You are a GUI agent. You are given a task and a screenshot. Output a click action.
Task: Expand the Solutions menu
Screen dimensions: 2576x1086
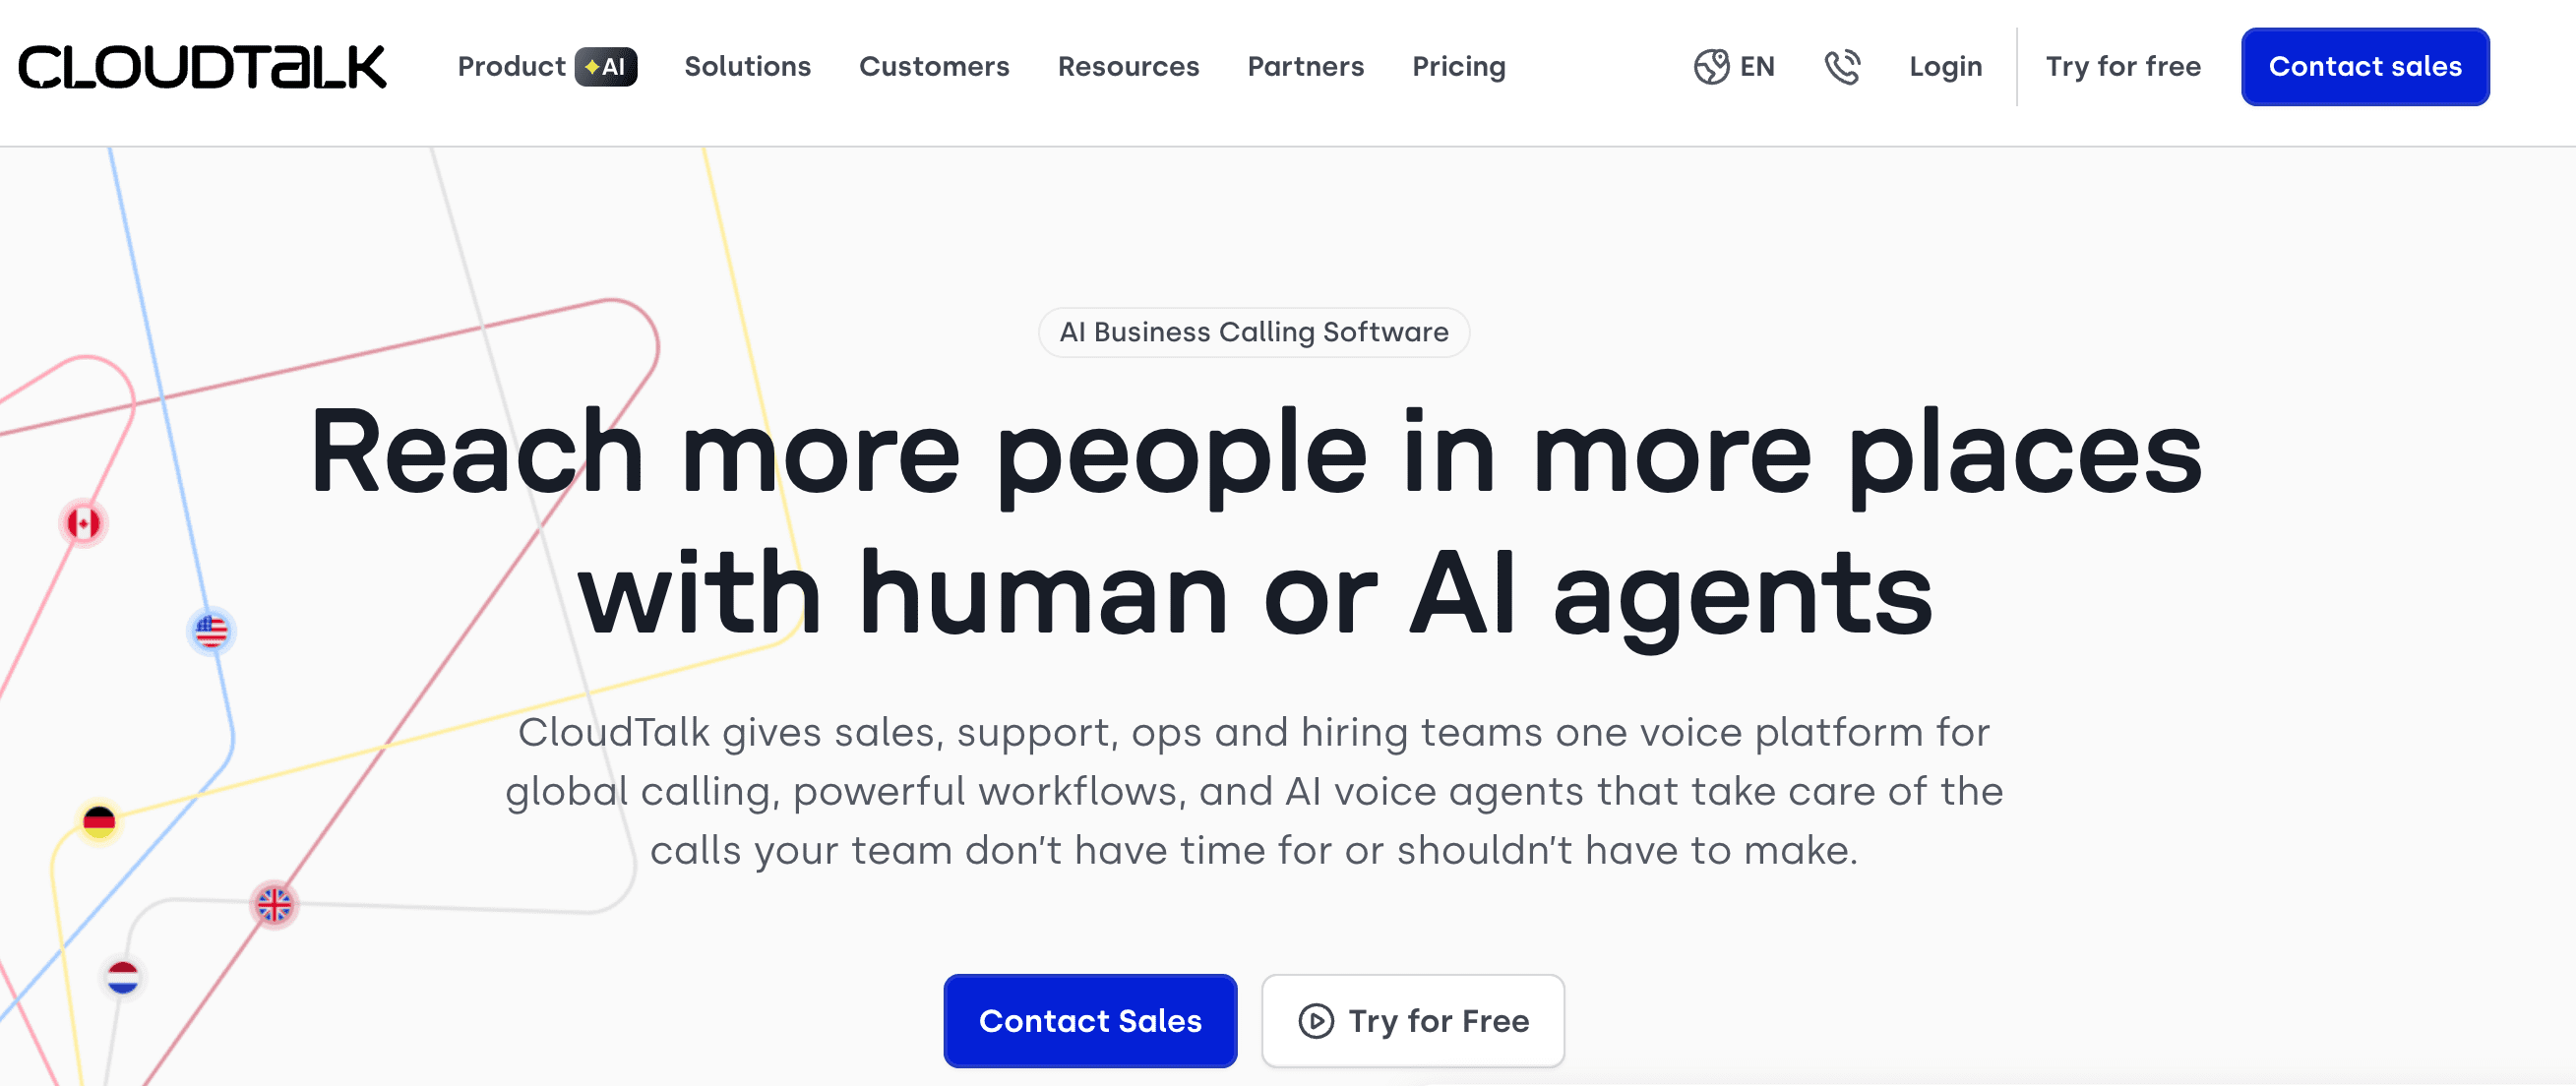point(747,67)
